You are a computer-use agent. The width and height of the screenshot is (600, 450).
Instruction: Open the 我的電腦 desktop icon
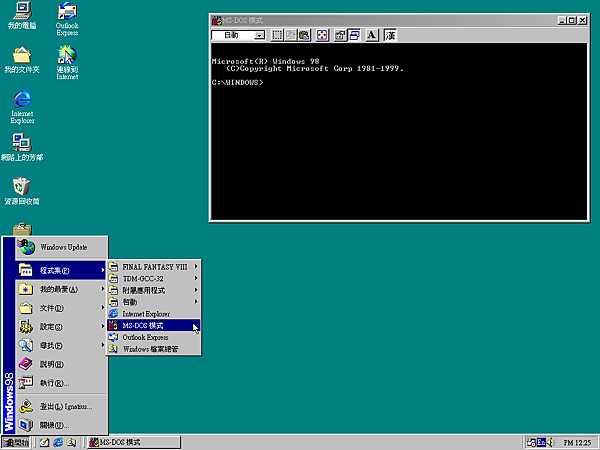coord(22,16)
